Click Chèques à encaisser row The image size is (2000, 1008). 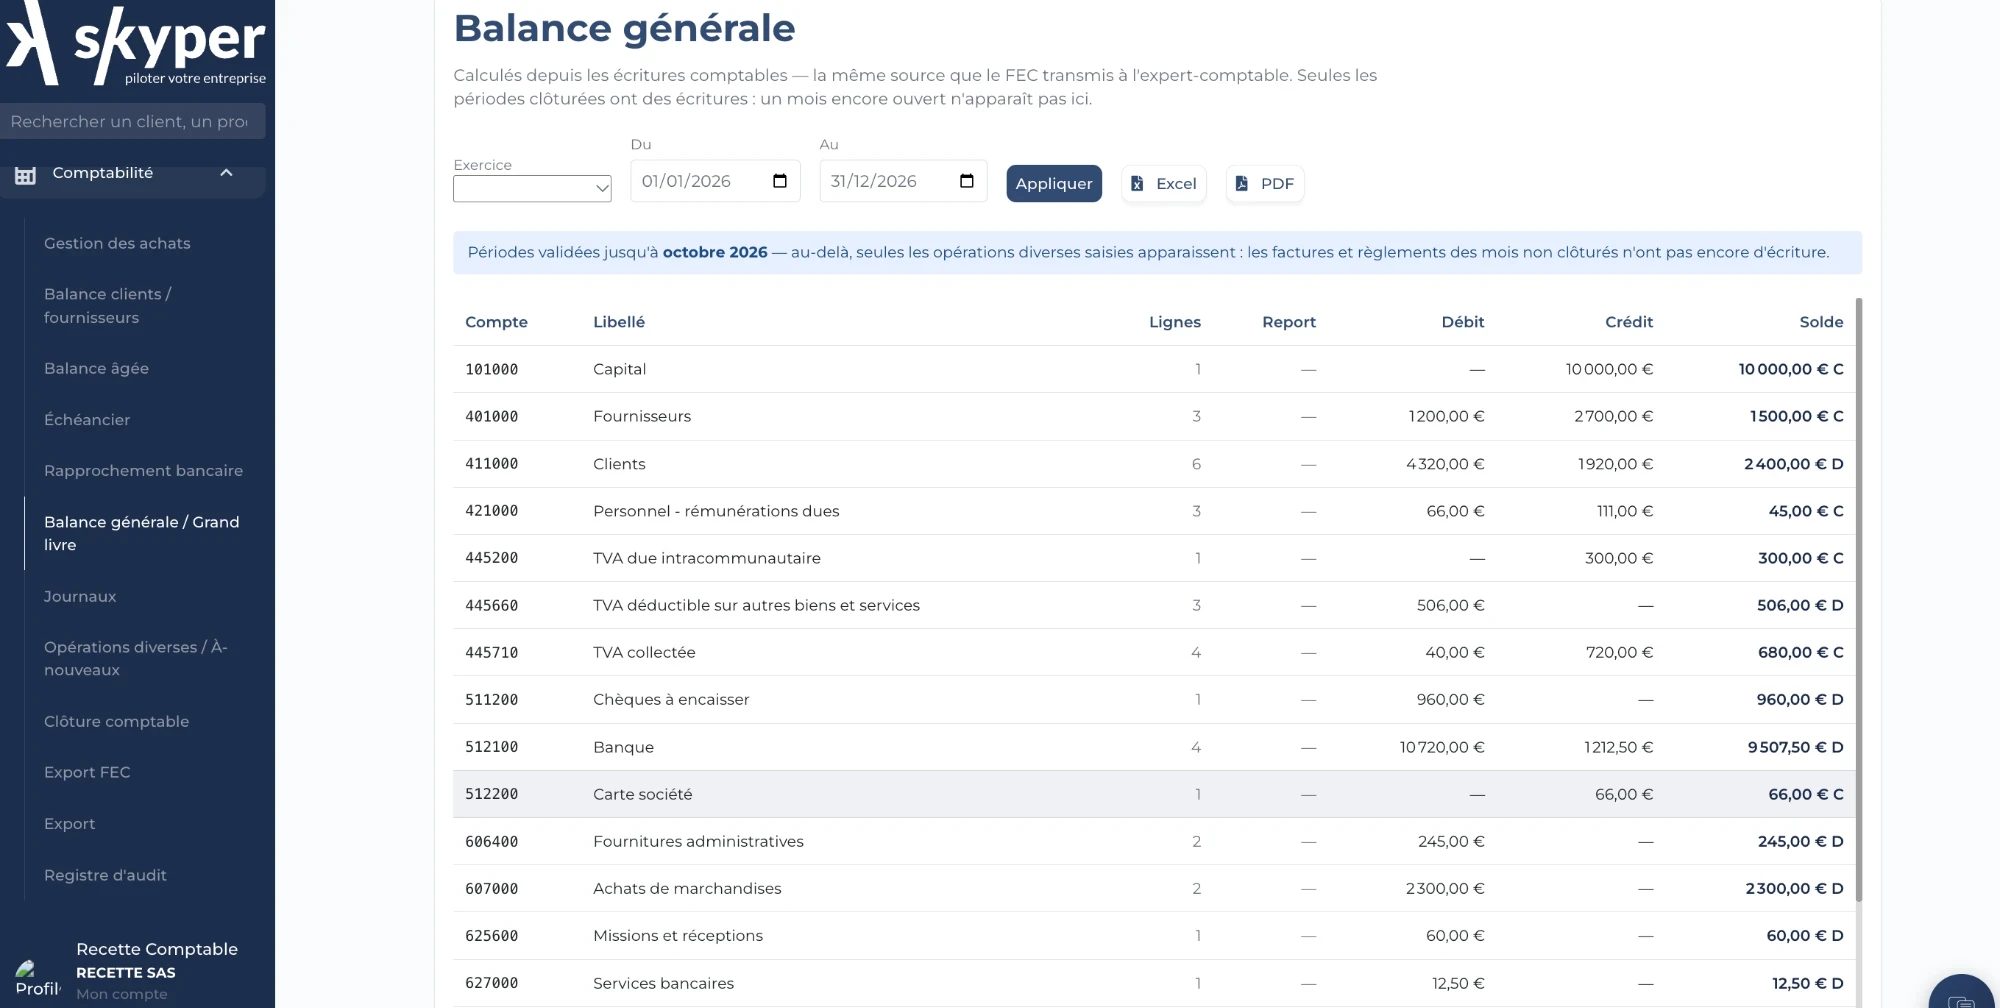1154,699
